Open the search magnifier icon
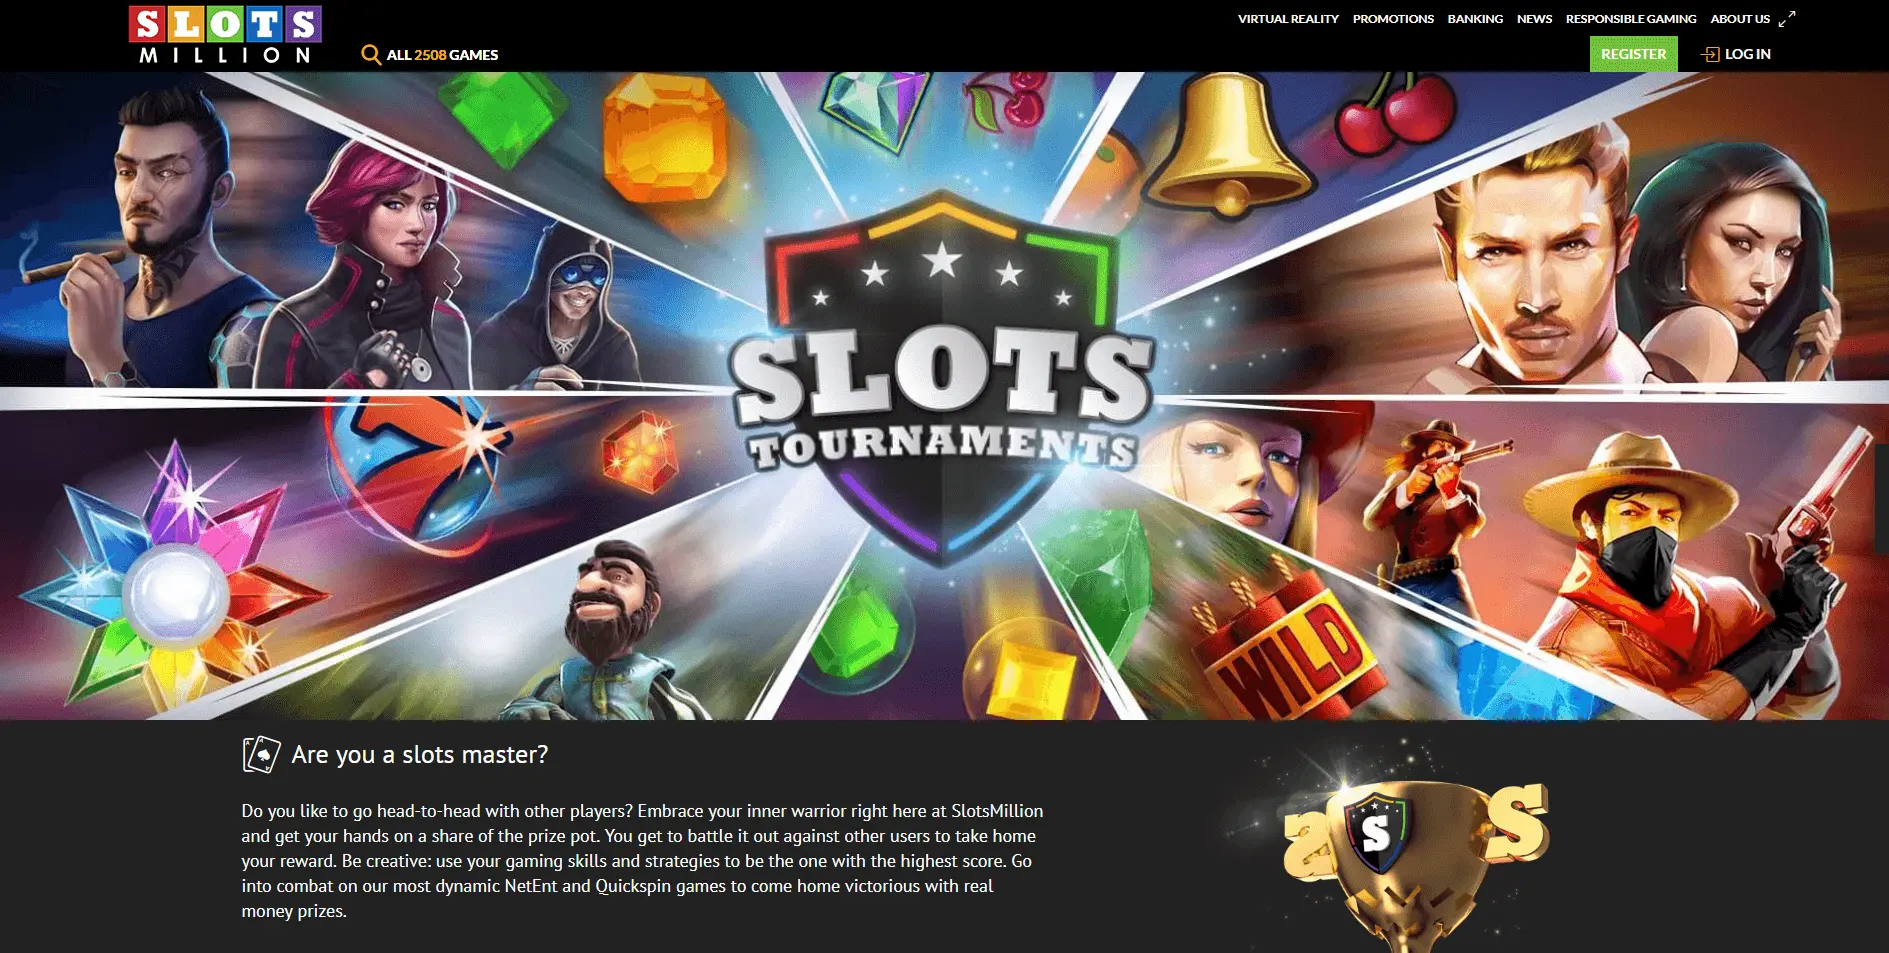 point(371,55)
